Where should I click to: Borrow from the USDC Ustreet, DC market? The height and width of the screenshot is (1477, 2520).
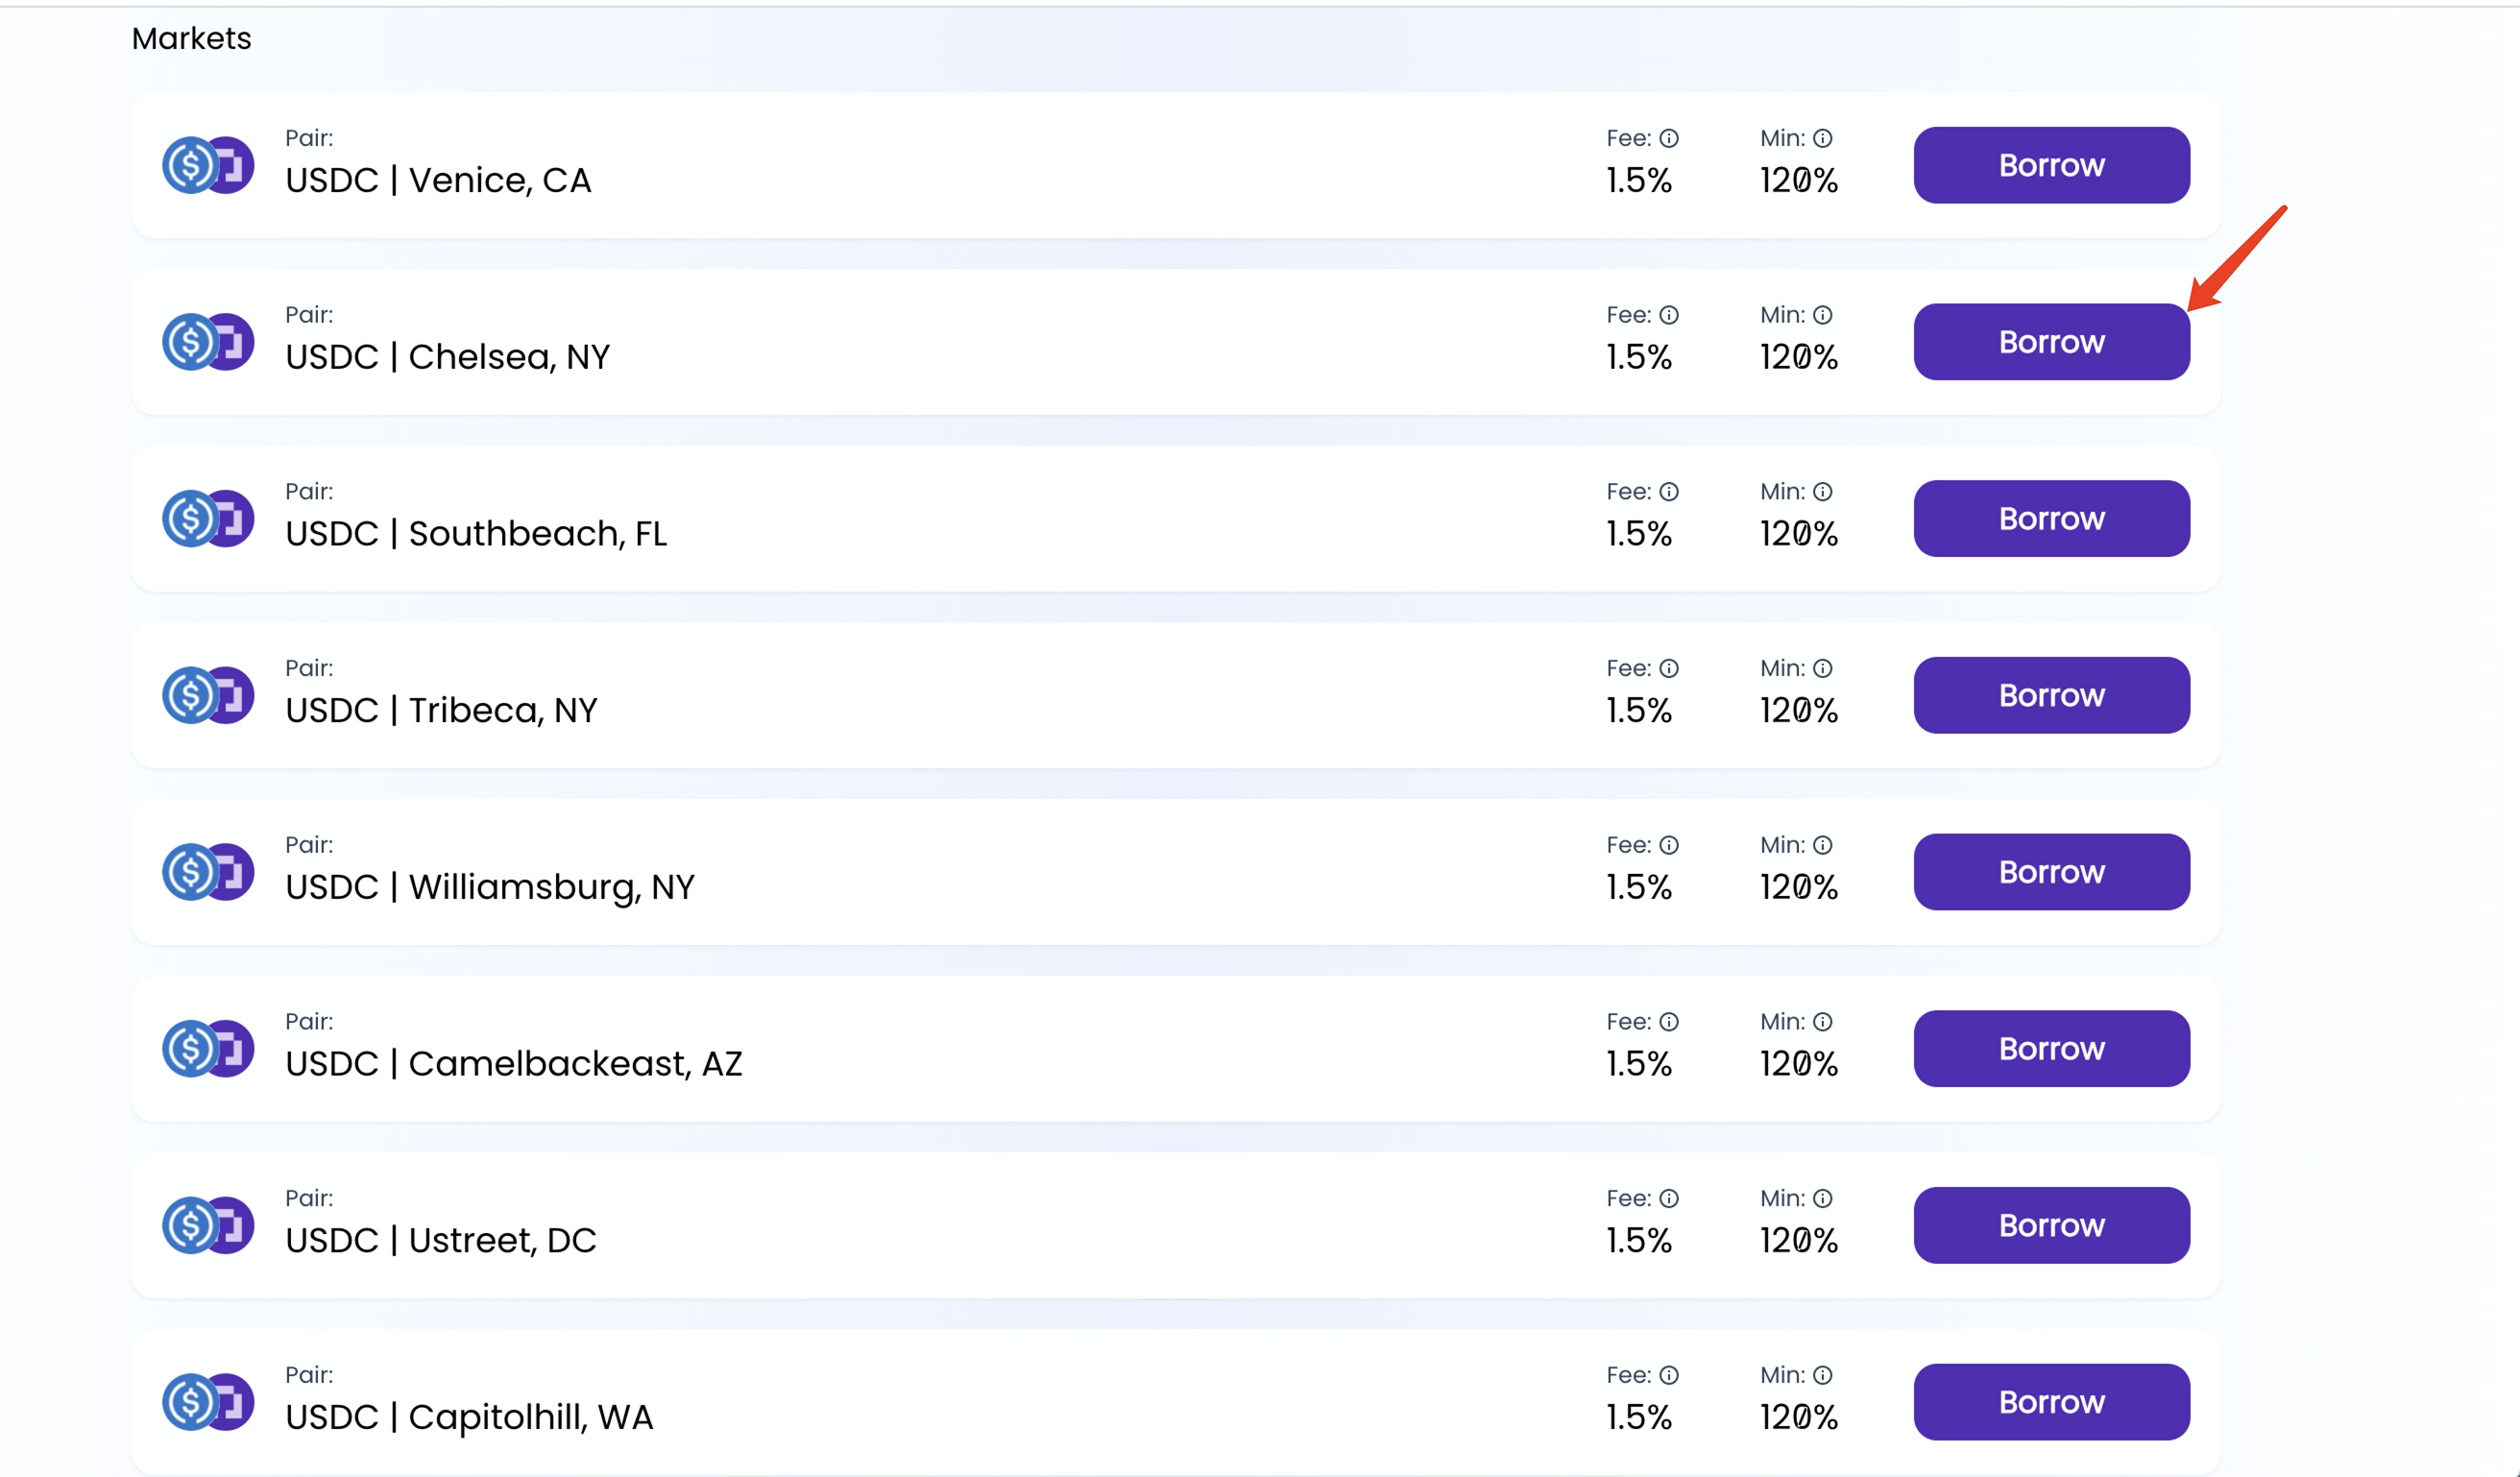point(2051,1225)
